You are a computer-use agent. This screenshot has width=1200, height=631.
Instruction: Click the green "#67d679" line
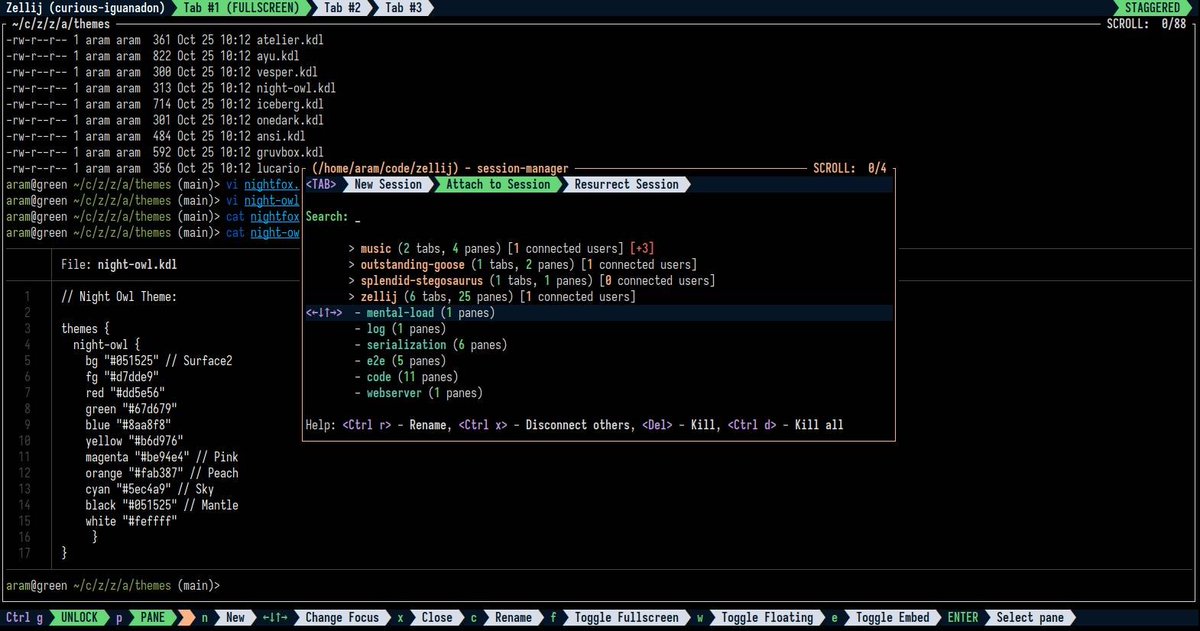tap(131, 409)
